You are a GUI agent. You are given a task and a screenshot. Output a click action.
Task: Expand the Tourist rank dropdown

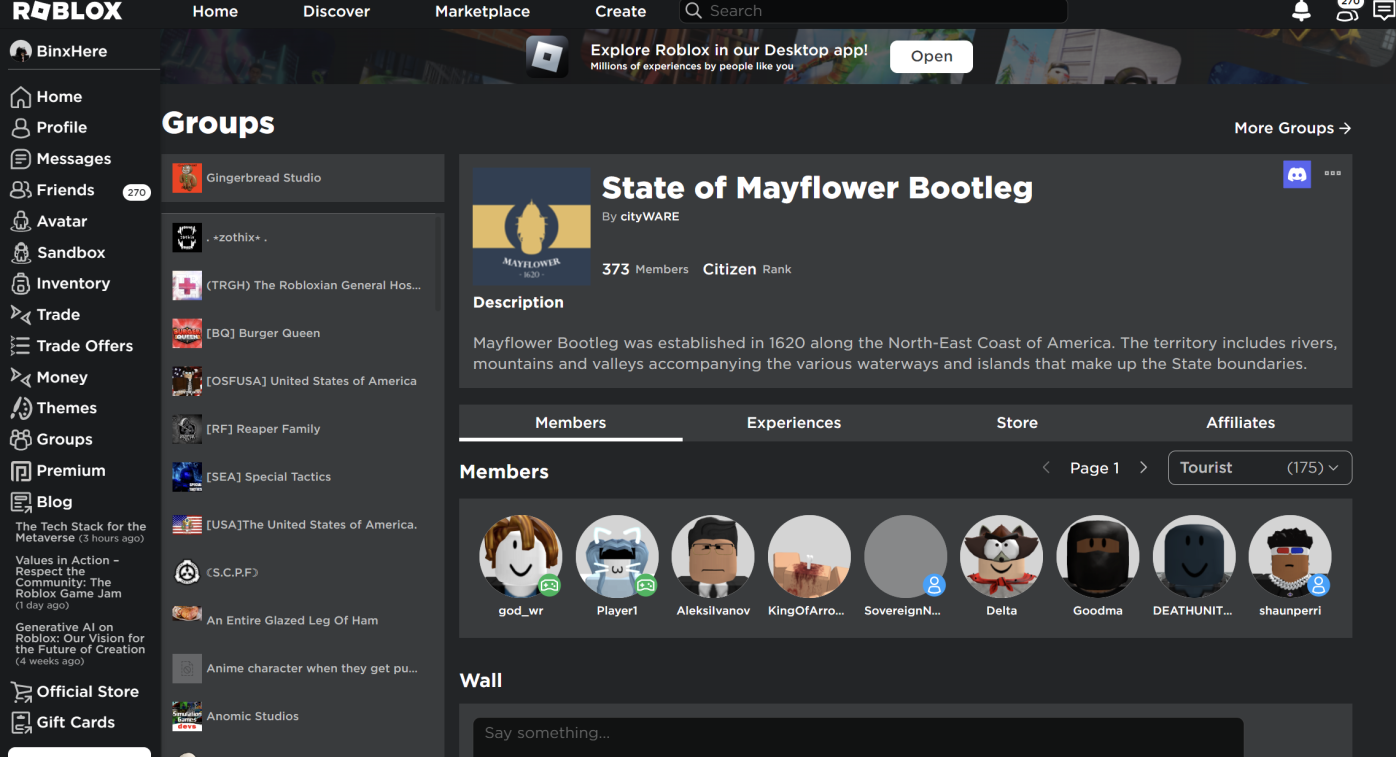1259,468
